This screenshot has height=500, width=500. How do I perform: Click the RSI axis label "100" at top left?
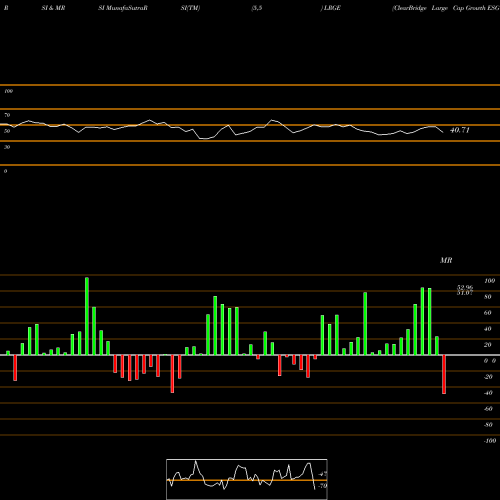click(x=8, y=91)
